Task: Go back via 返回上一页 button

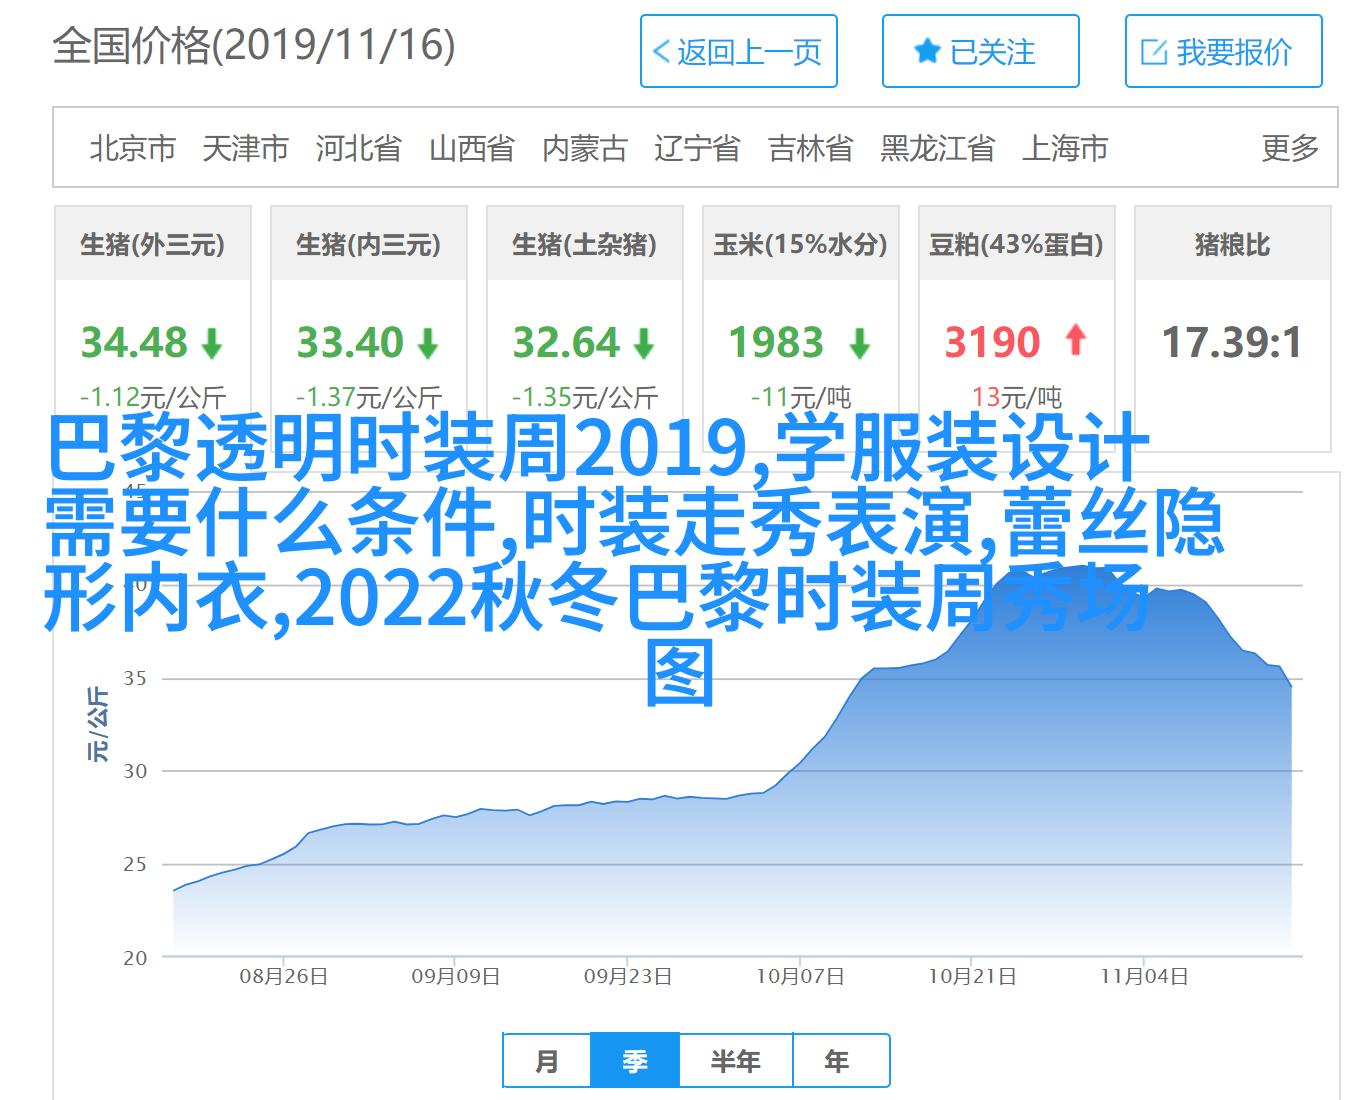Action: [x=739, y=51]
